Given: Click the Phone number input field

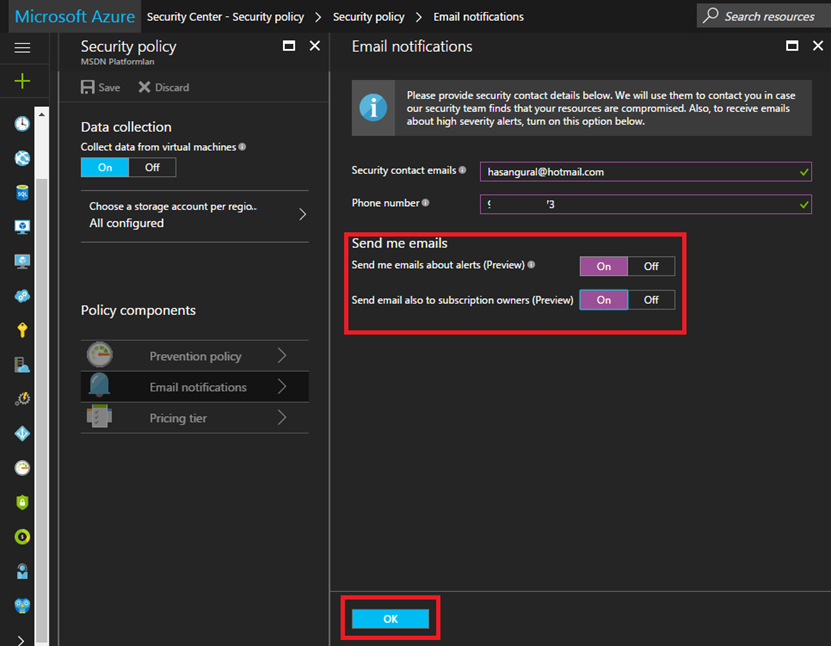Looking at the screenshot, I should click(x=646, y=204).
